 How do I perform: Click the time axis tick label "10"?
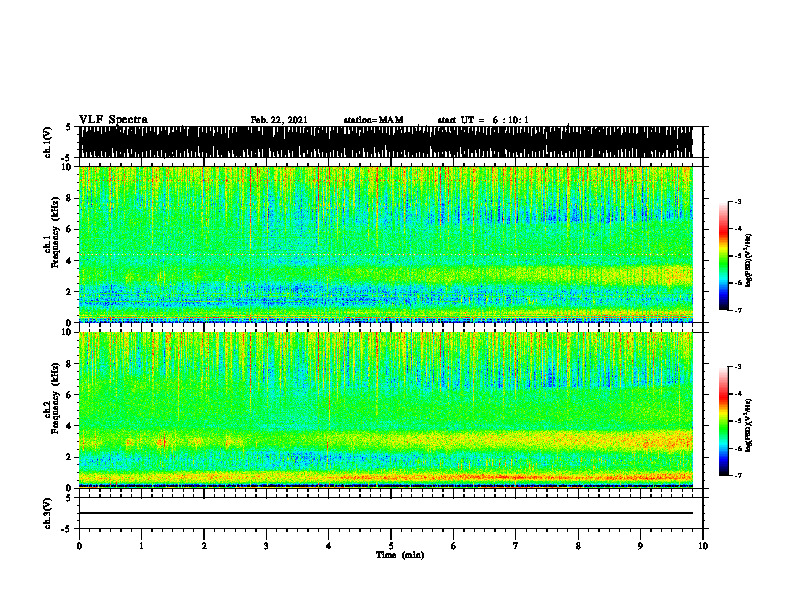(703, 546)
